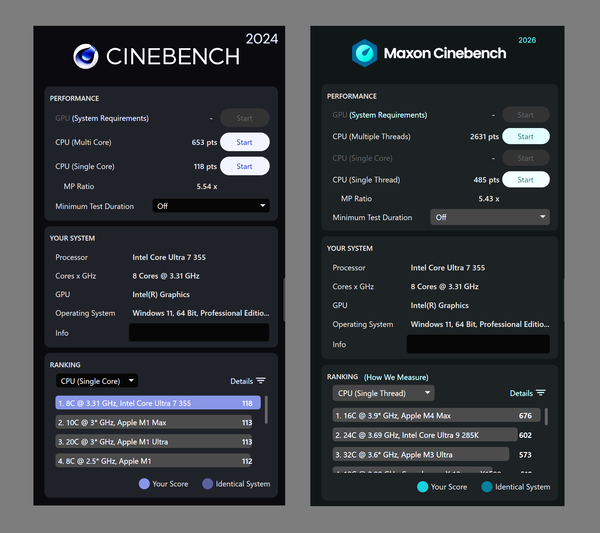The height and width of the screenshot is (533, 600).
Task: Open System Requirements link in Cinebench 2024
Action: pyautogui.click(x=110, y=118)
